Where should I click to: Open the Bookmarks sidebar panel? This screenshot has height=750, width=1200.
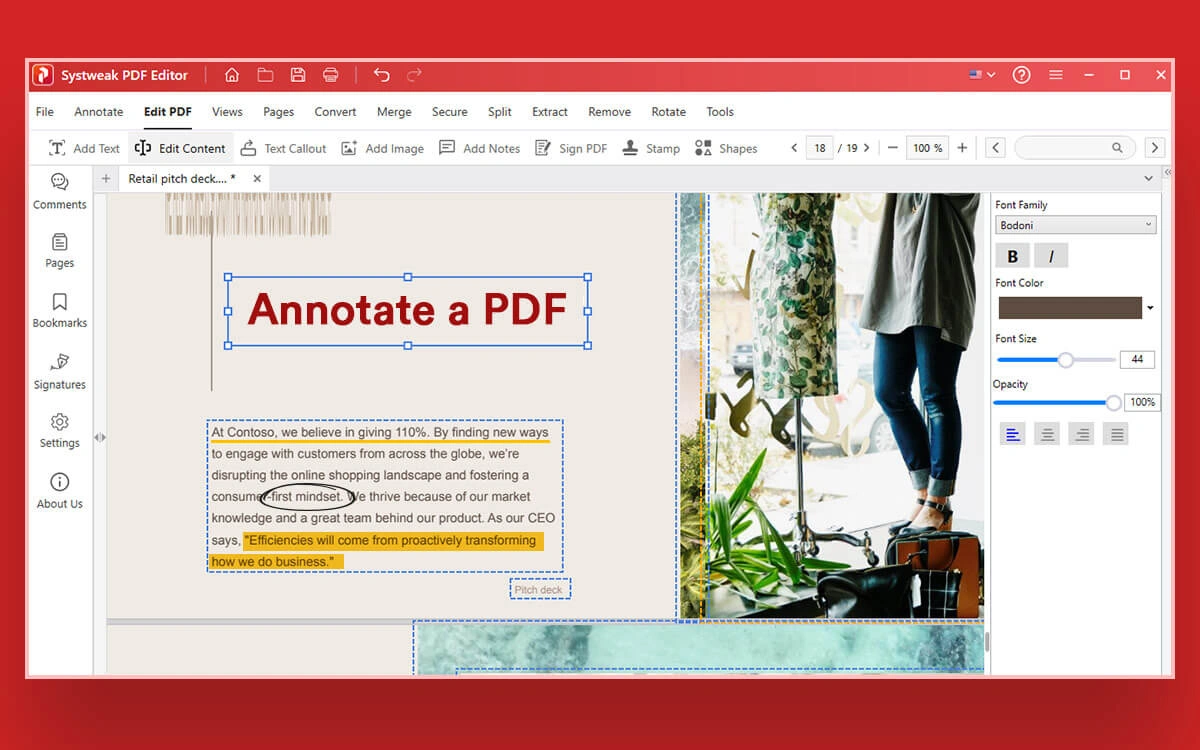(60, 310)
